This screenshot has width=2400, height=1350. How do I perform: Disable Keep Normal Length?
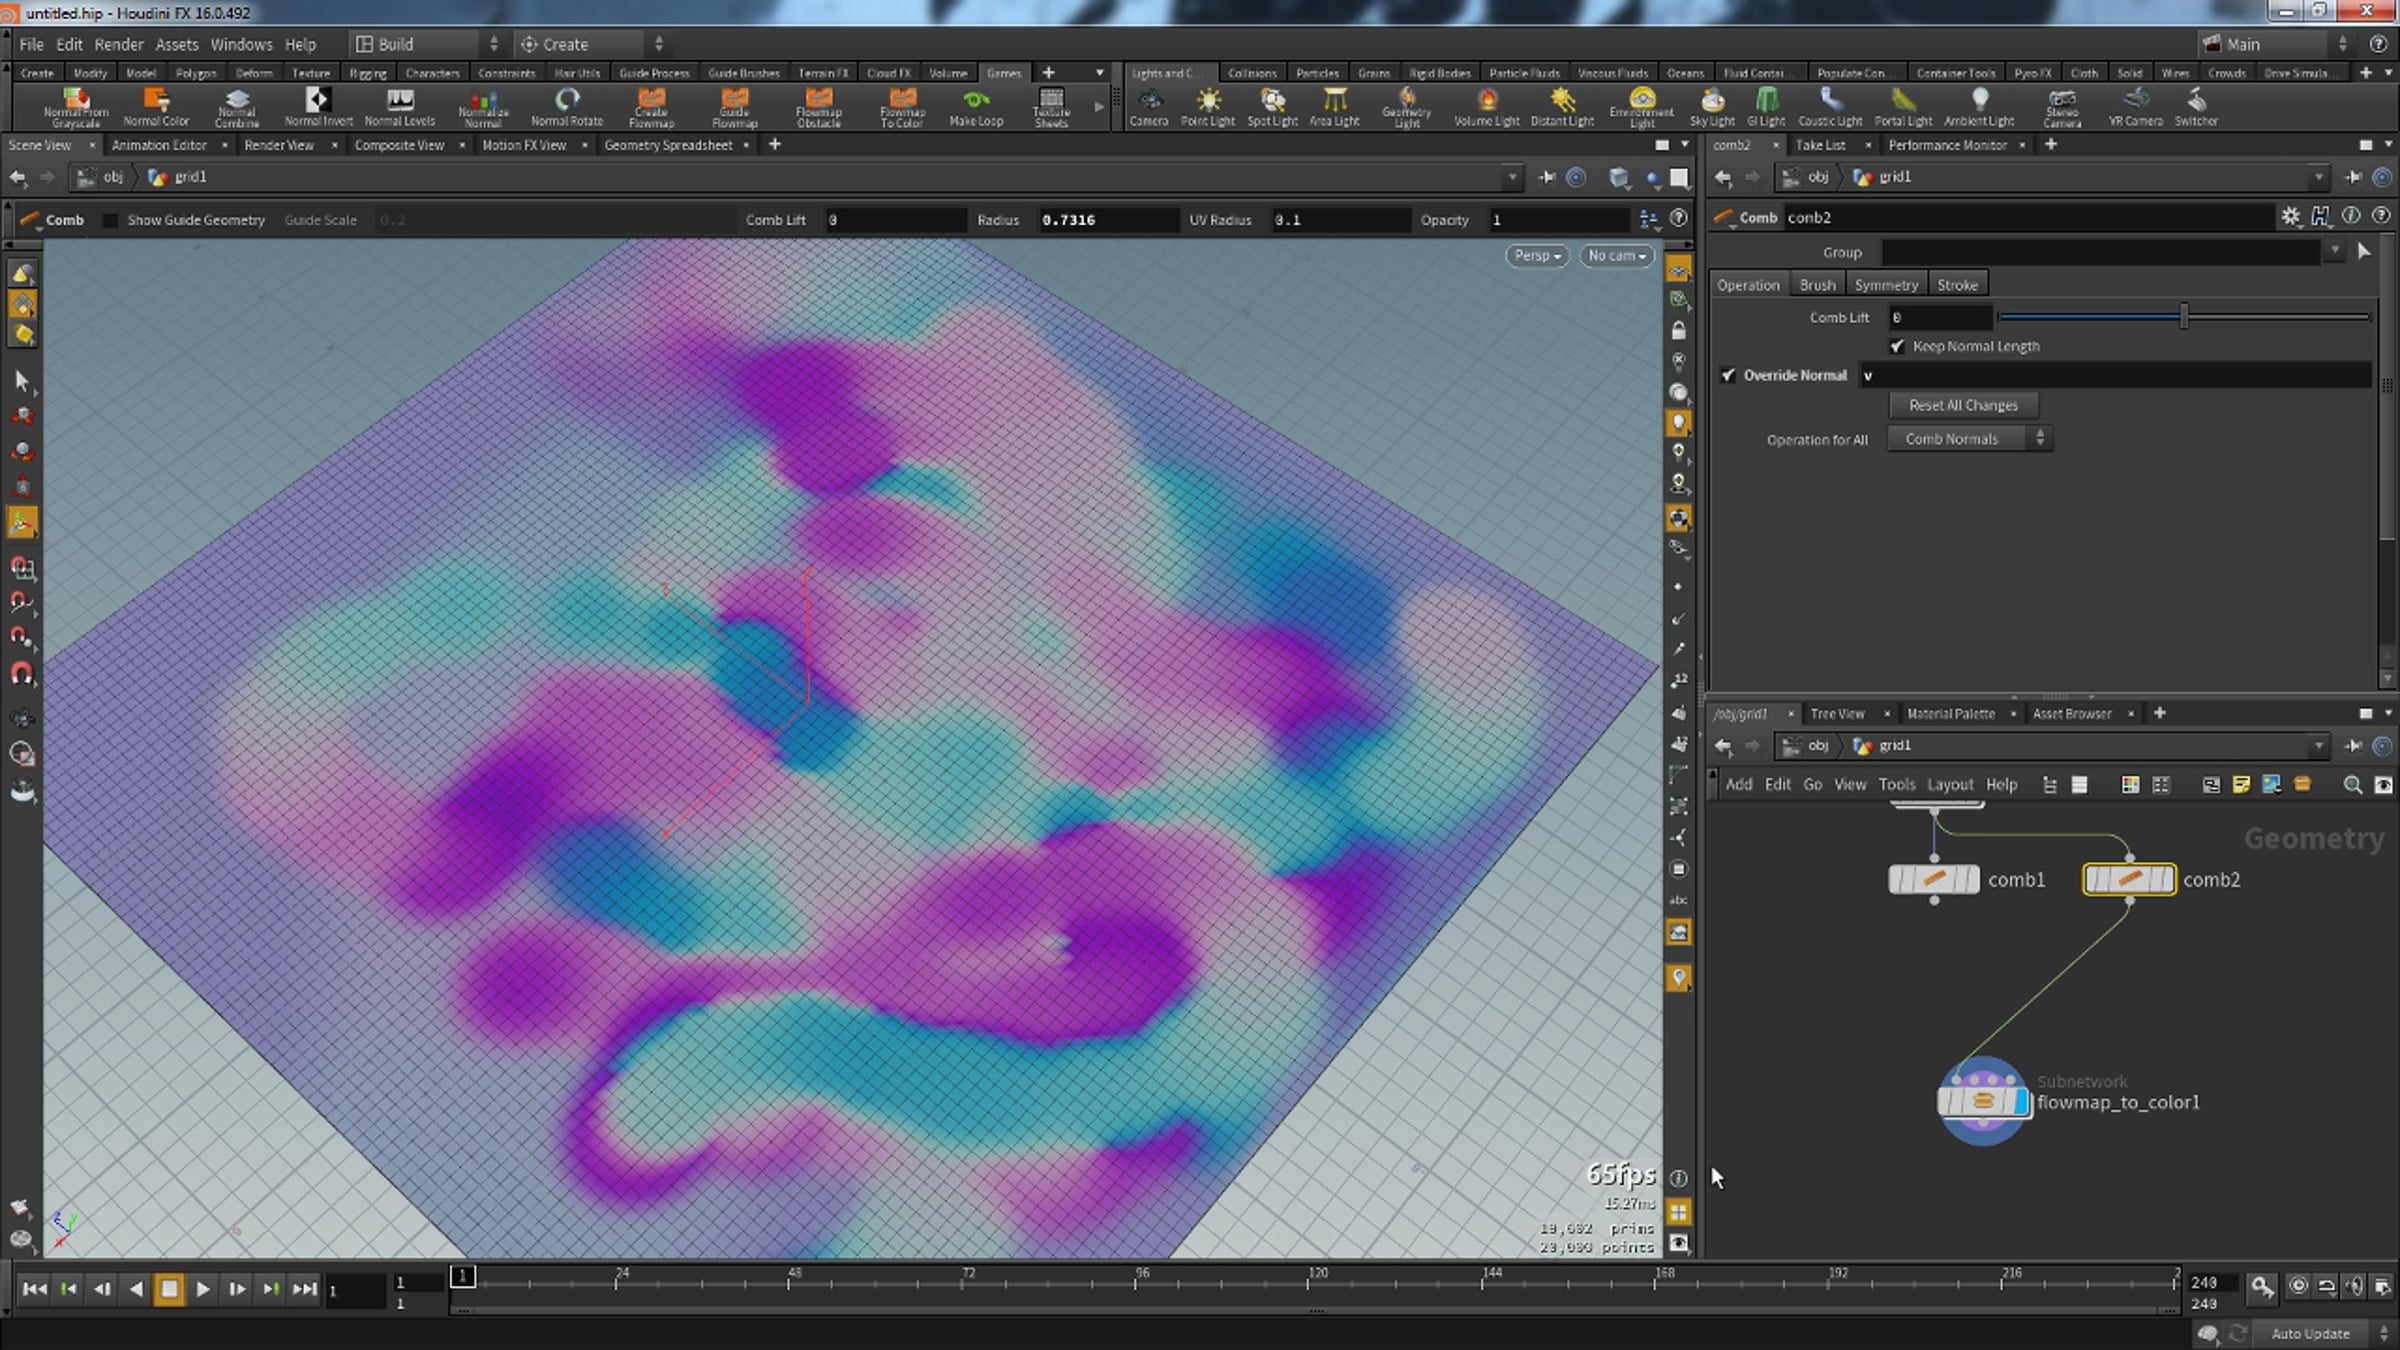coord(1898,346)
